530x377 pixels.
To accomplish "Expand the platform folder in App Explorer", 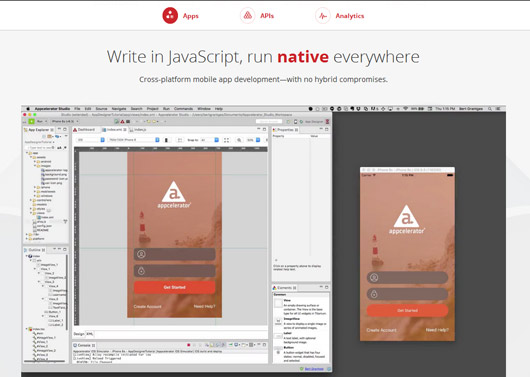I will [x=27, y=239].
